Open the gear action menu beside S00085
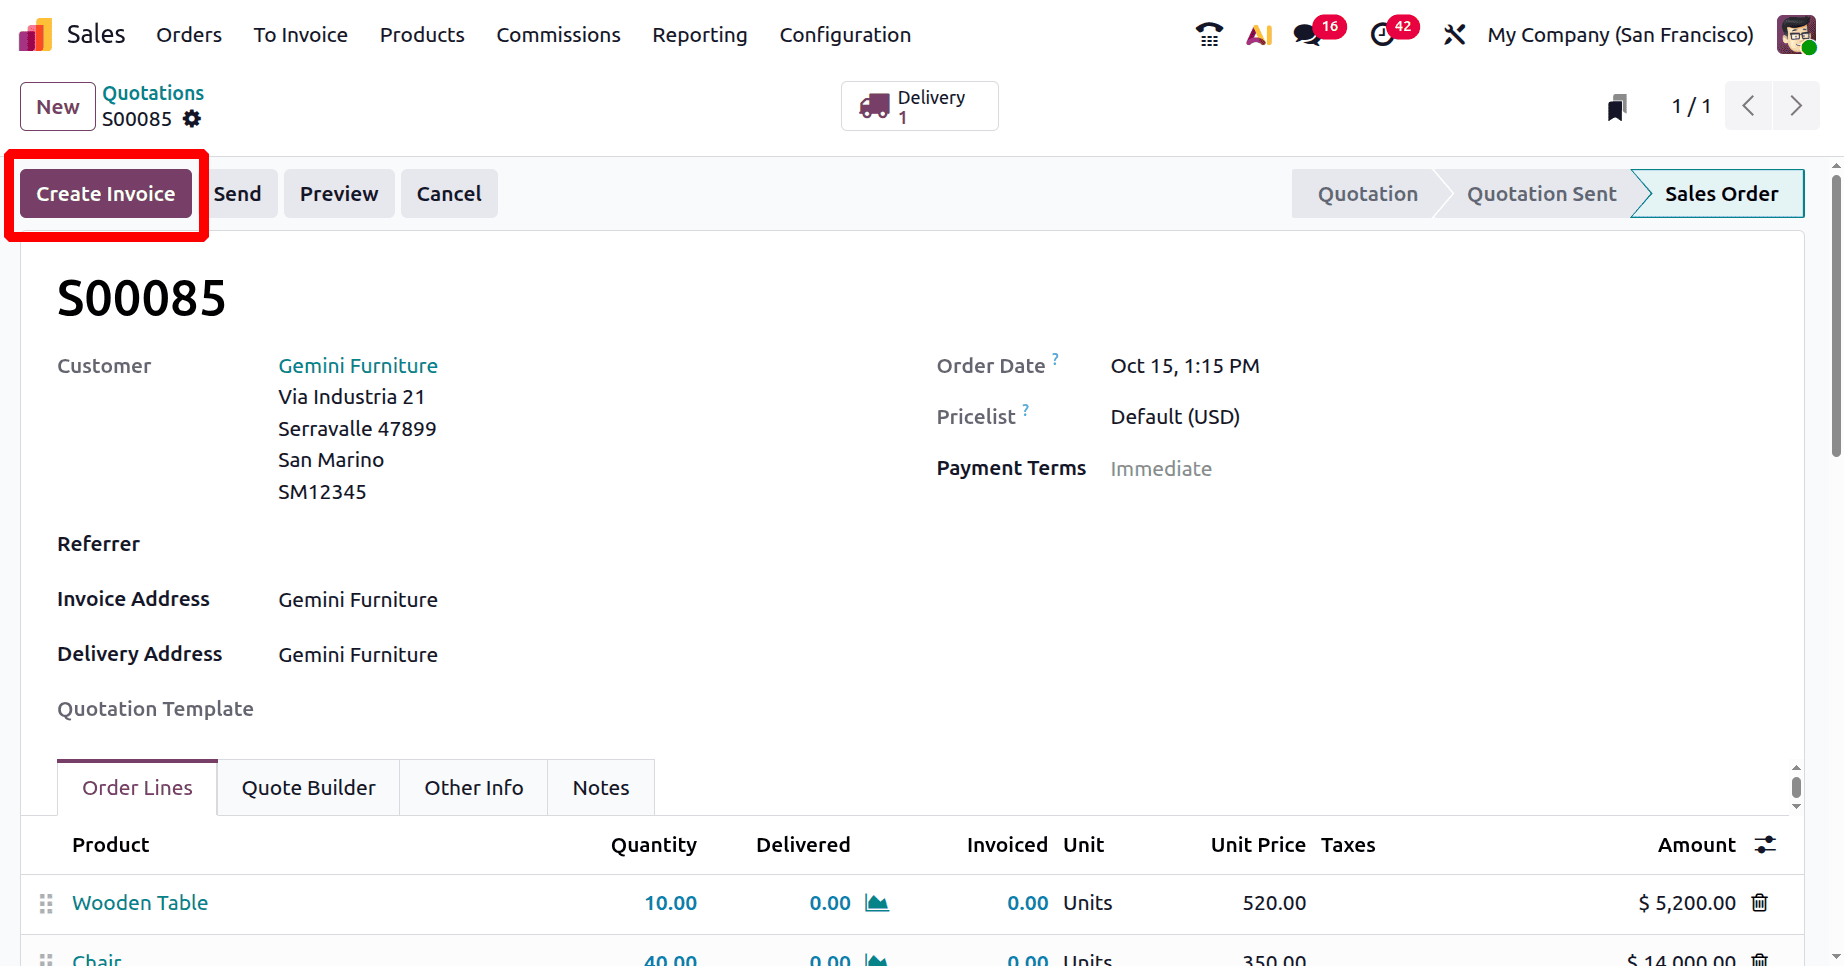1844x966 pixels. click(192, 118)
